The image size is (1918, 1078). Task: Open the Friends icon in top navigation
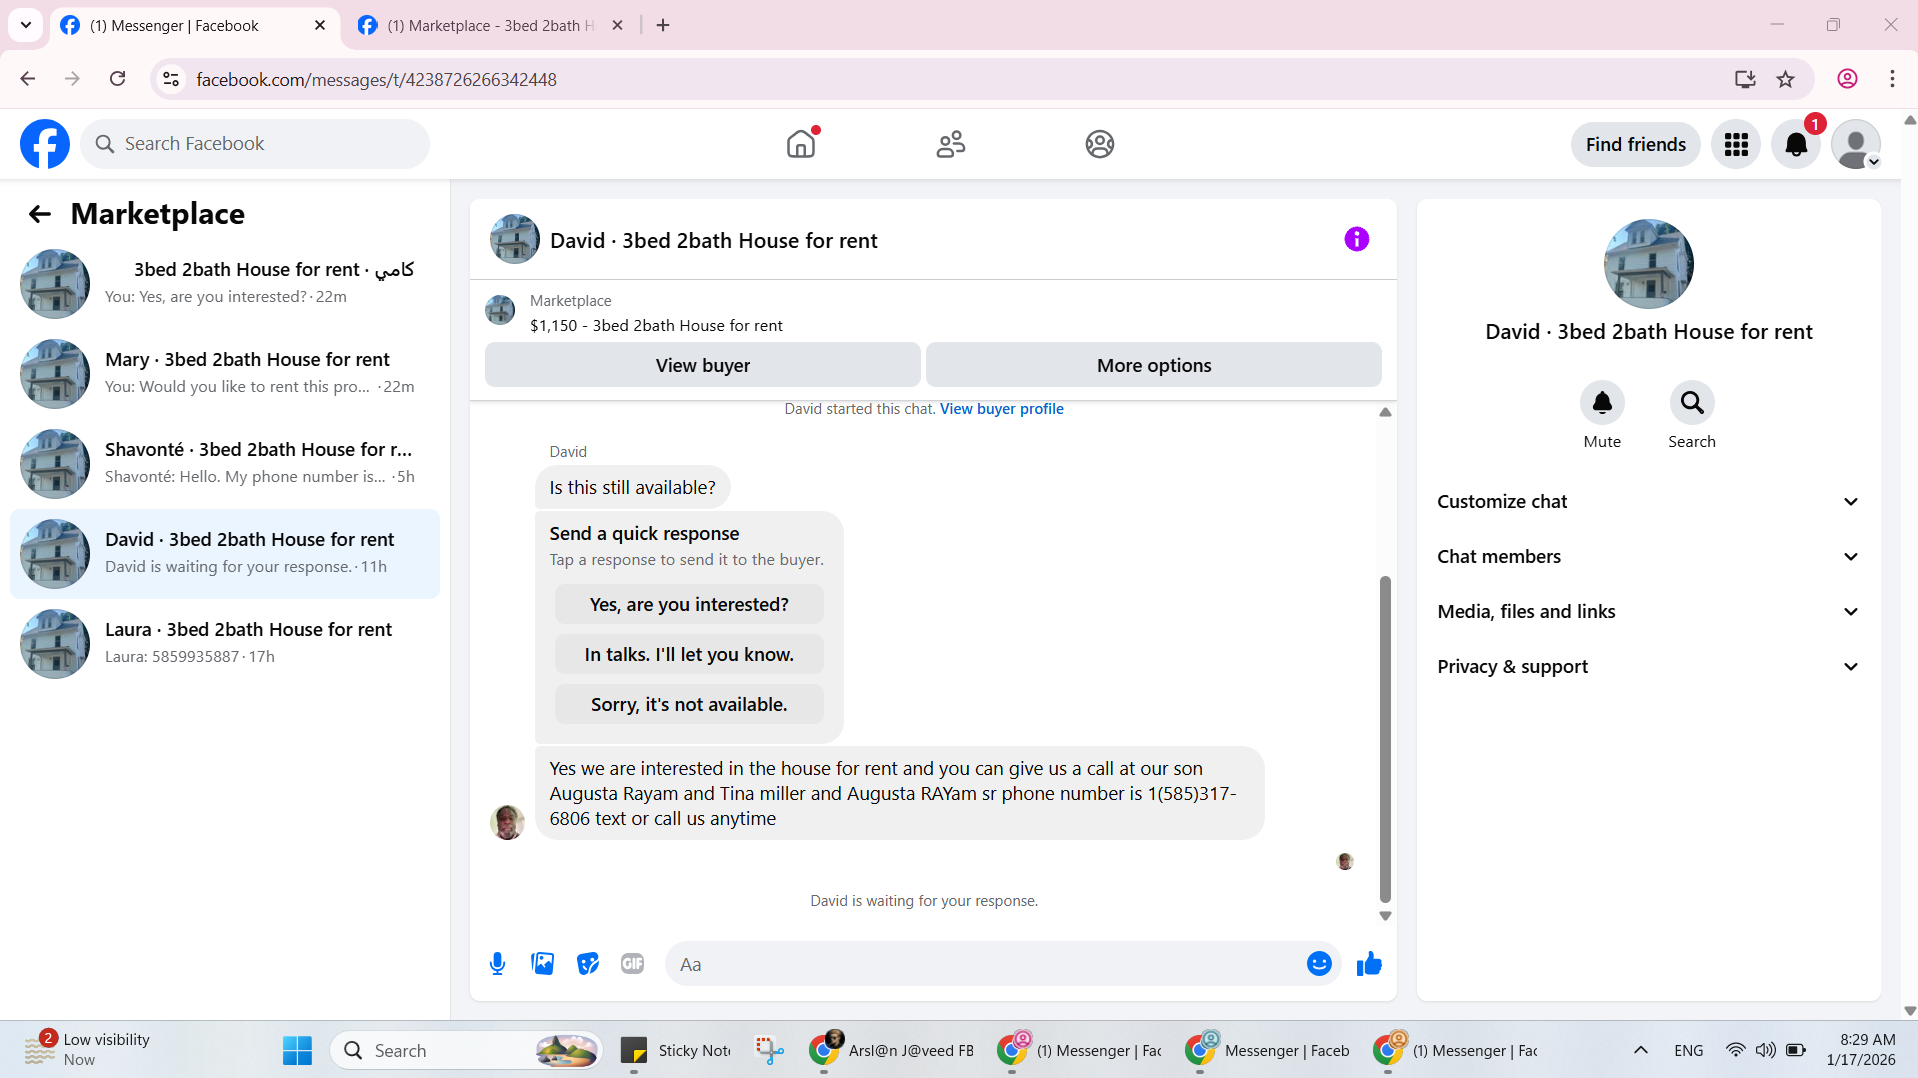[x=950, y=144]
